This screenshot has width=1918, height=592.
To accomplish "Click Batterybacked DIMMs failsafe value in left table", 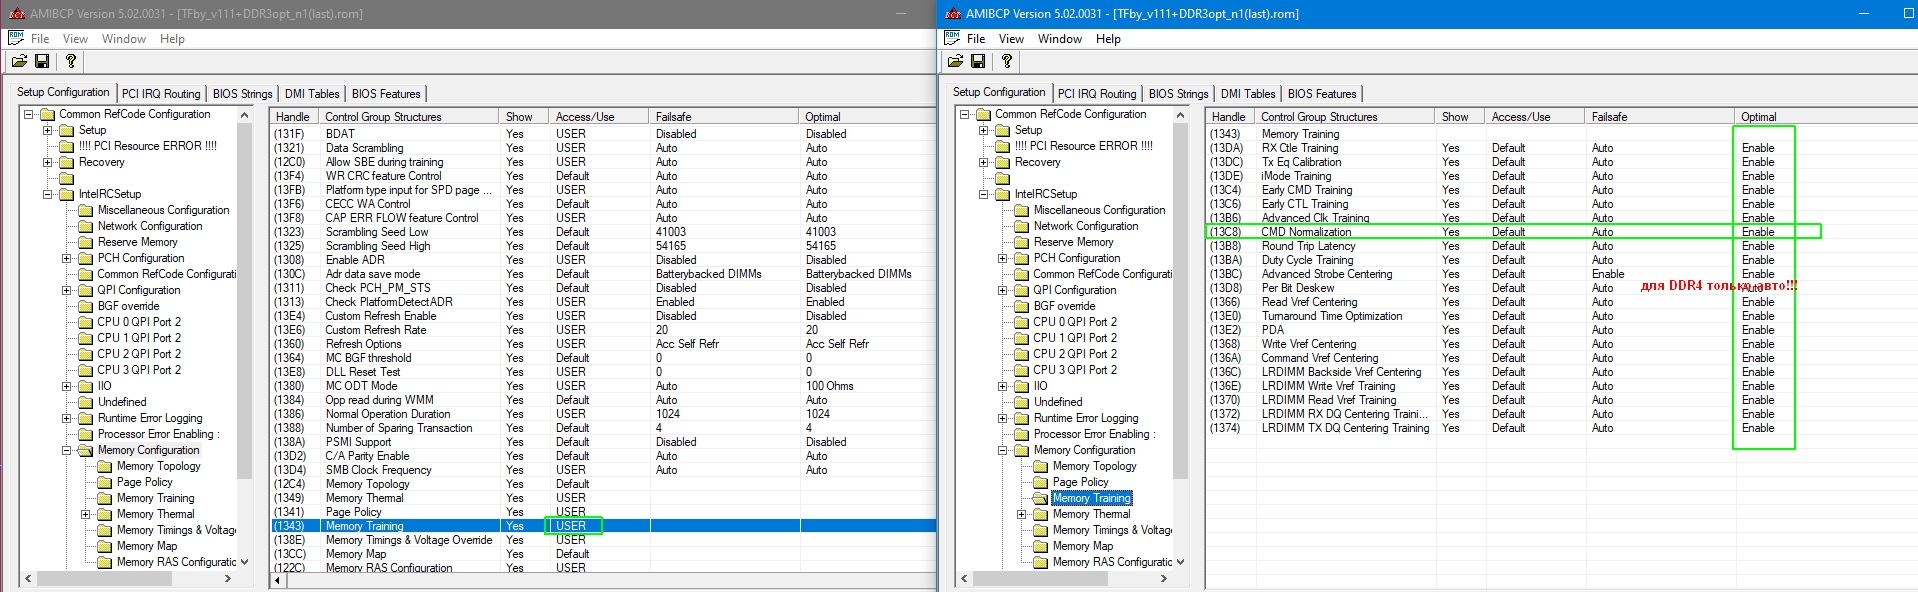I will click(708, 274).
